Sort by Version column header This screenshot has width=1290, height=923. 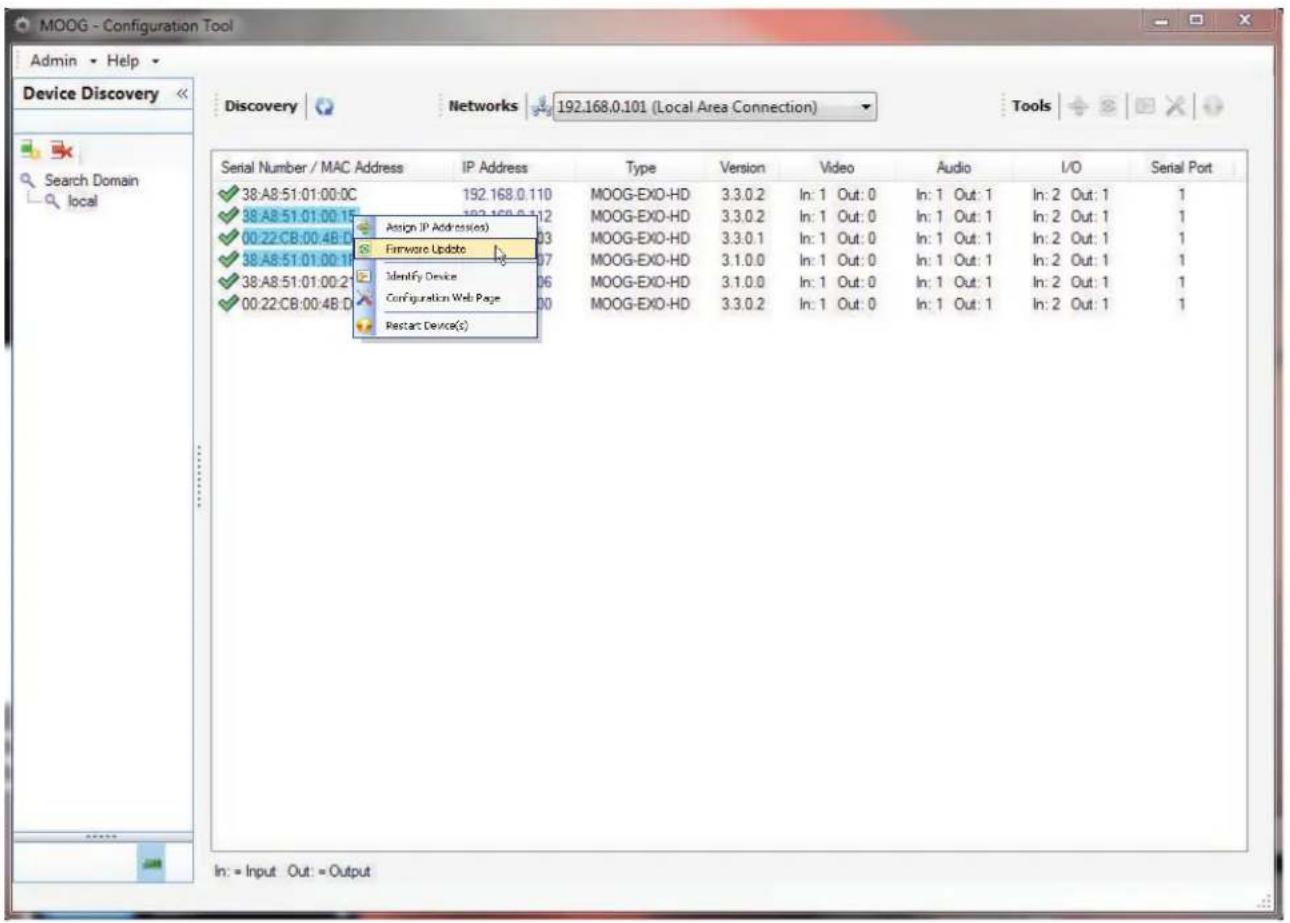tap(742, 167)
